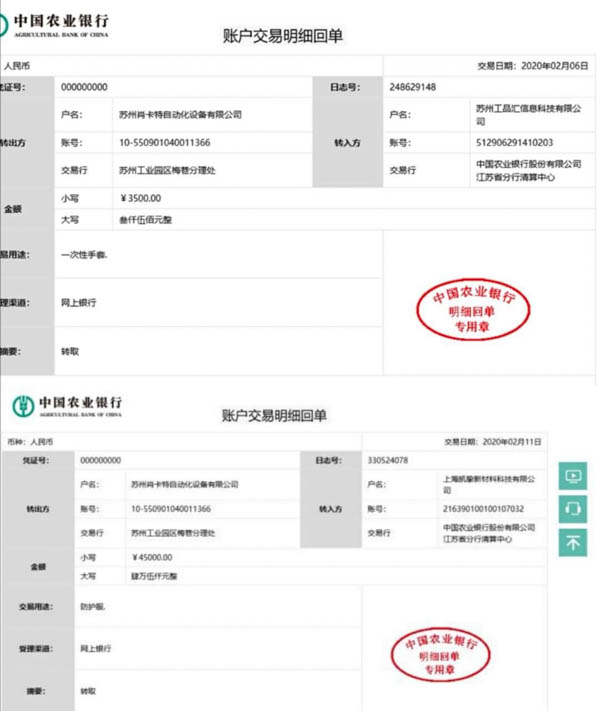The width and height of the screenshot is (600, 711).
Task: Click the 币种: 人民币 text on second receipt
Action: pos(30,442)
